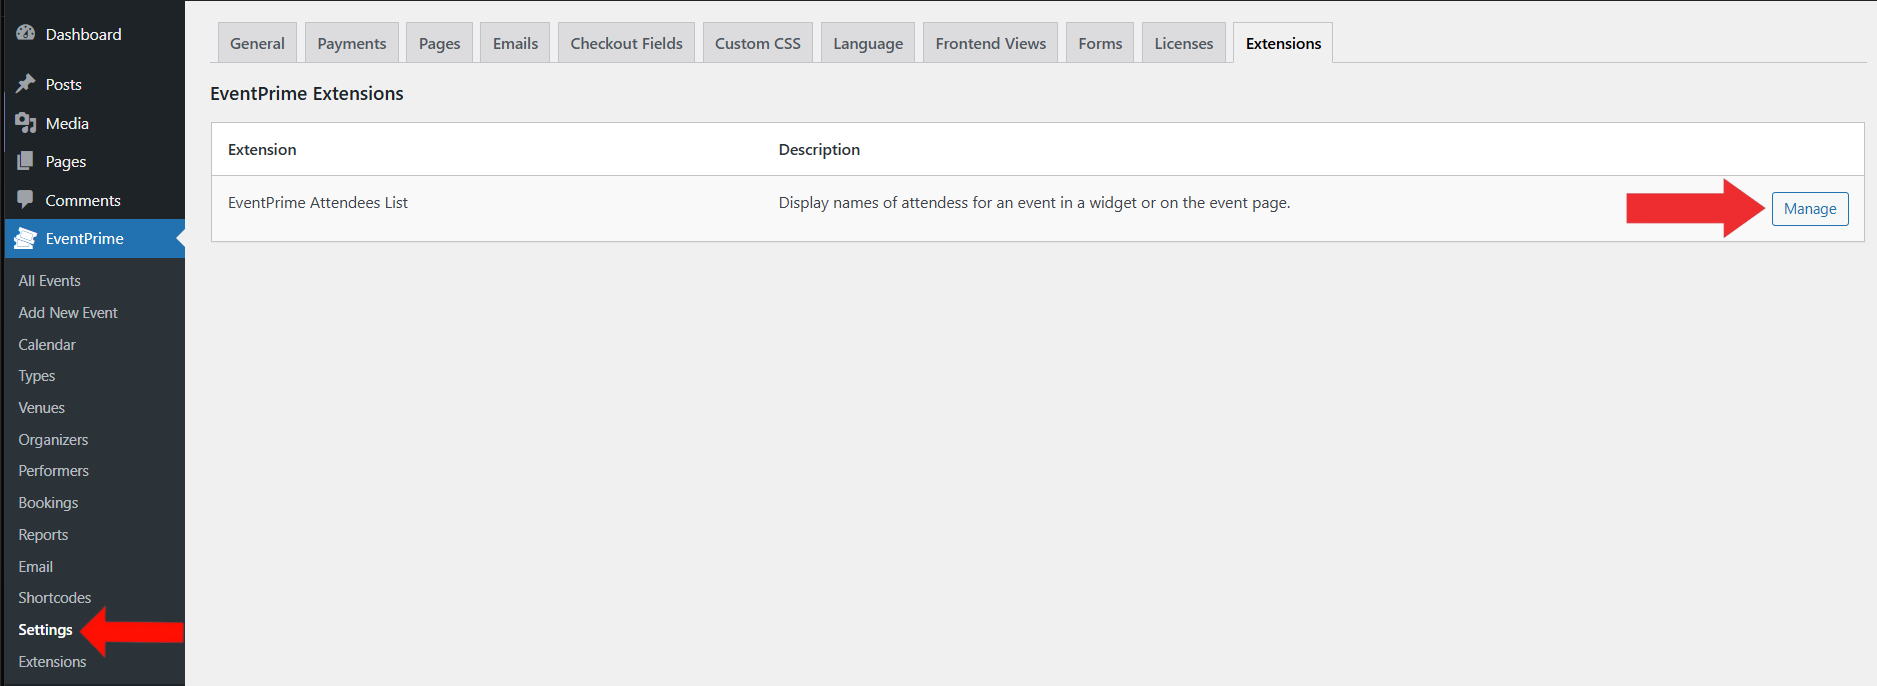Image resolution: width=1877 pixels, height=686 pixels.
Task: Click the Posts pushpin icon
Action: 26,84
